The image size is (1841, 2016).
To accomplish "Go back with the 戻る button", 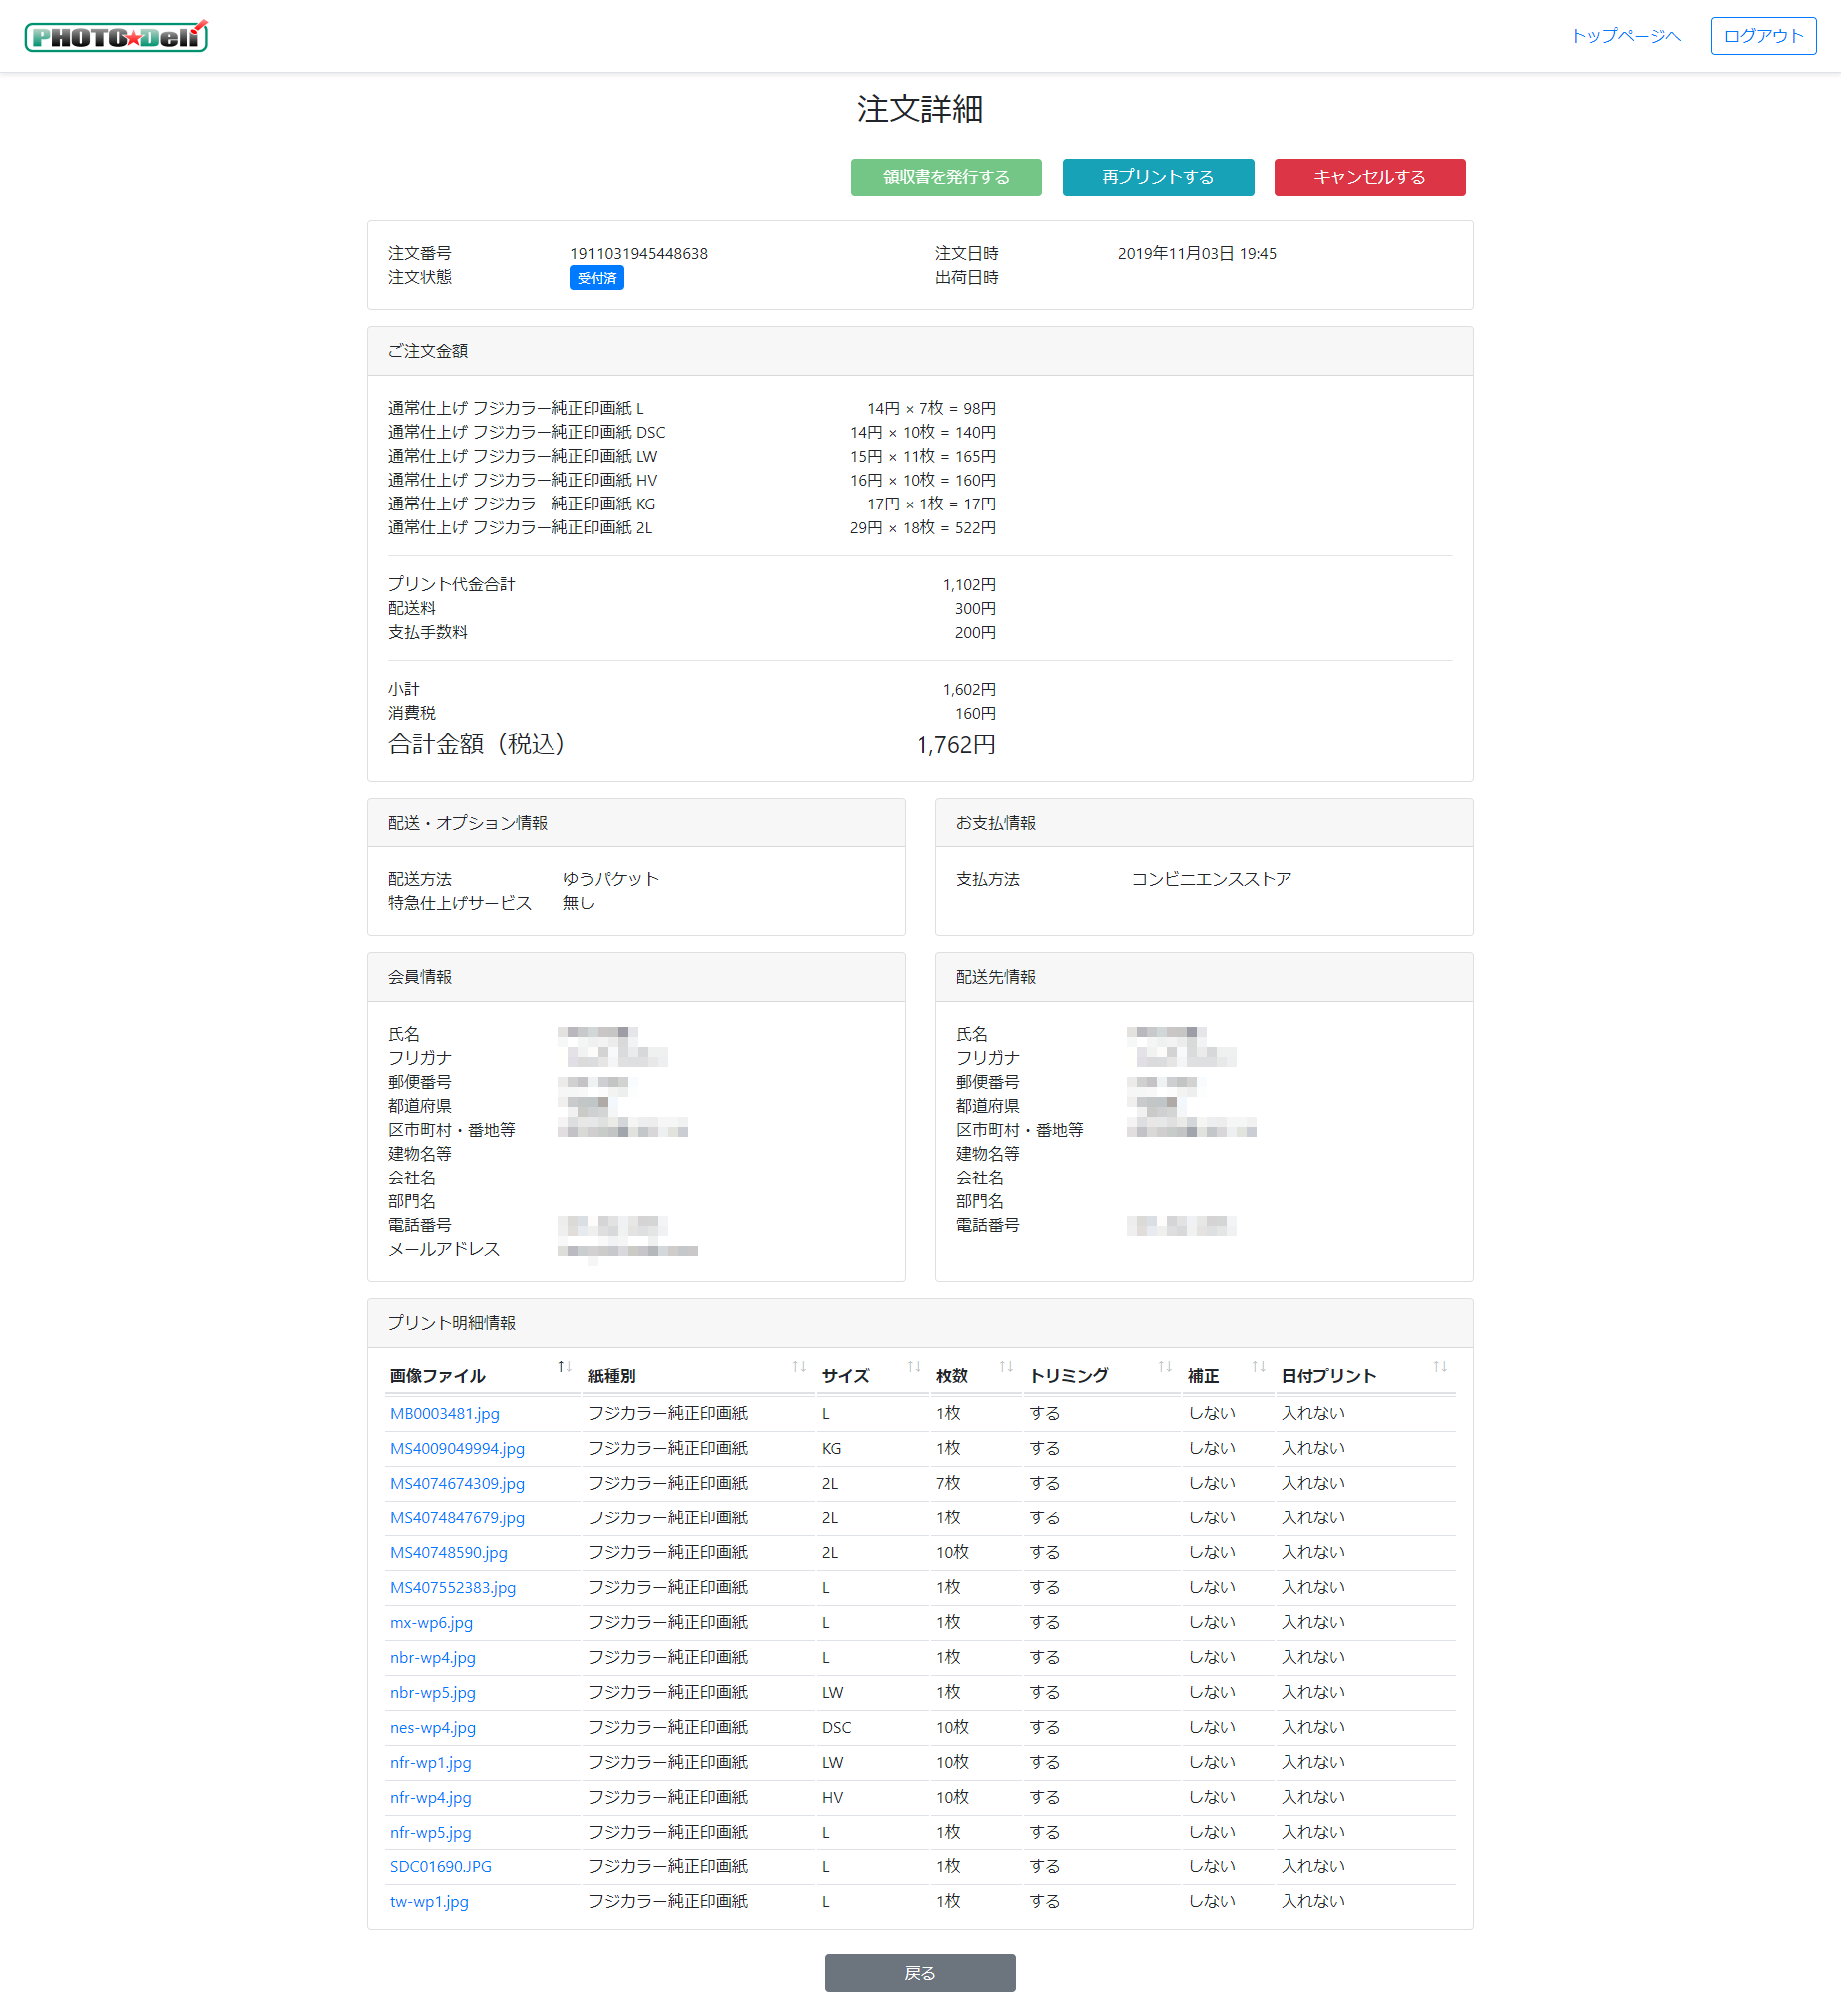I will [x=919, y=1973].
